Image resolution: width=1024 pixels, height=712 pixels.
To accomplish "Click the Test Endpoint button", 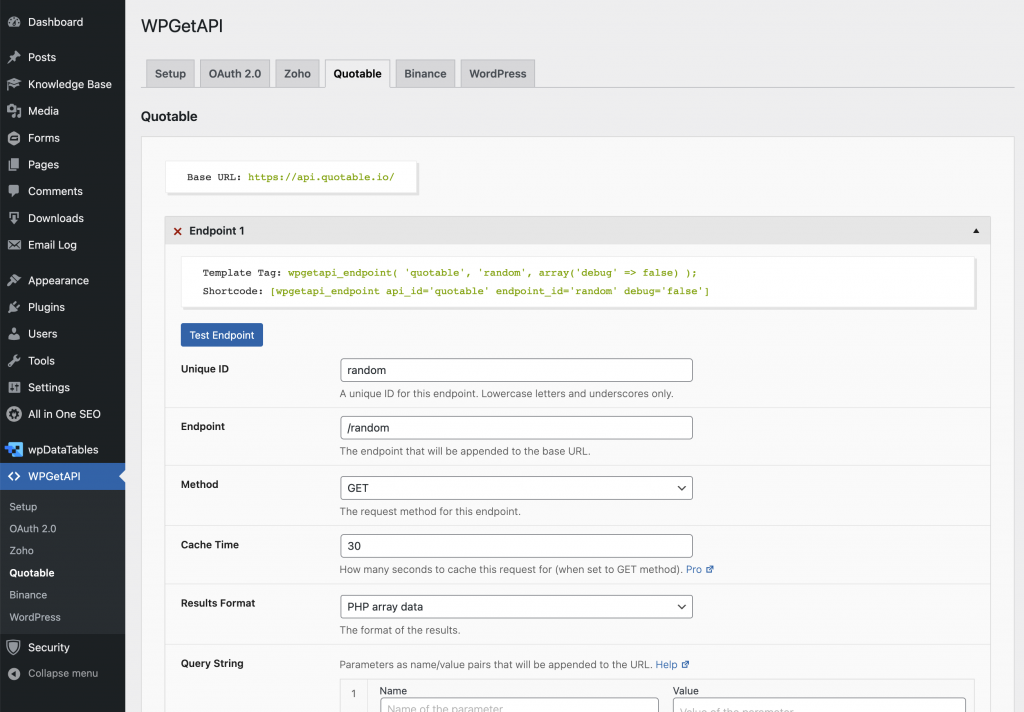I will (x=221, y=334).
